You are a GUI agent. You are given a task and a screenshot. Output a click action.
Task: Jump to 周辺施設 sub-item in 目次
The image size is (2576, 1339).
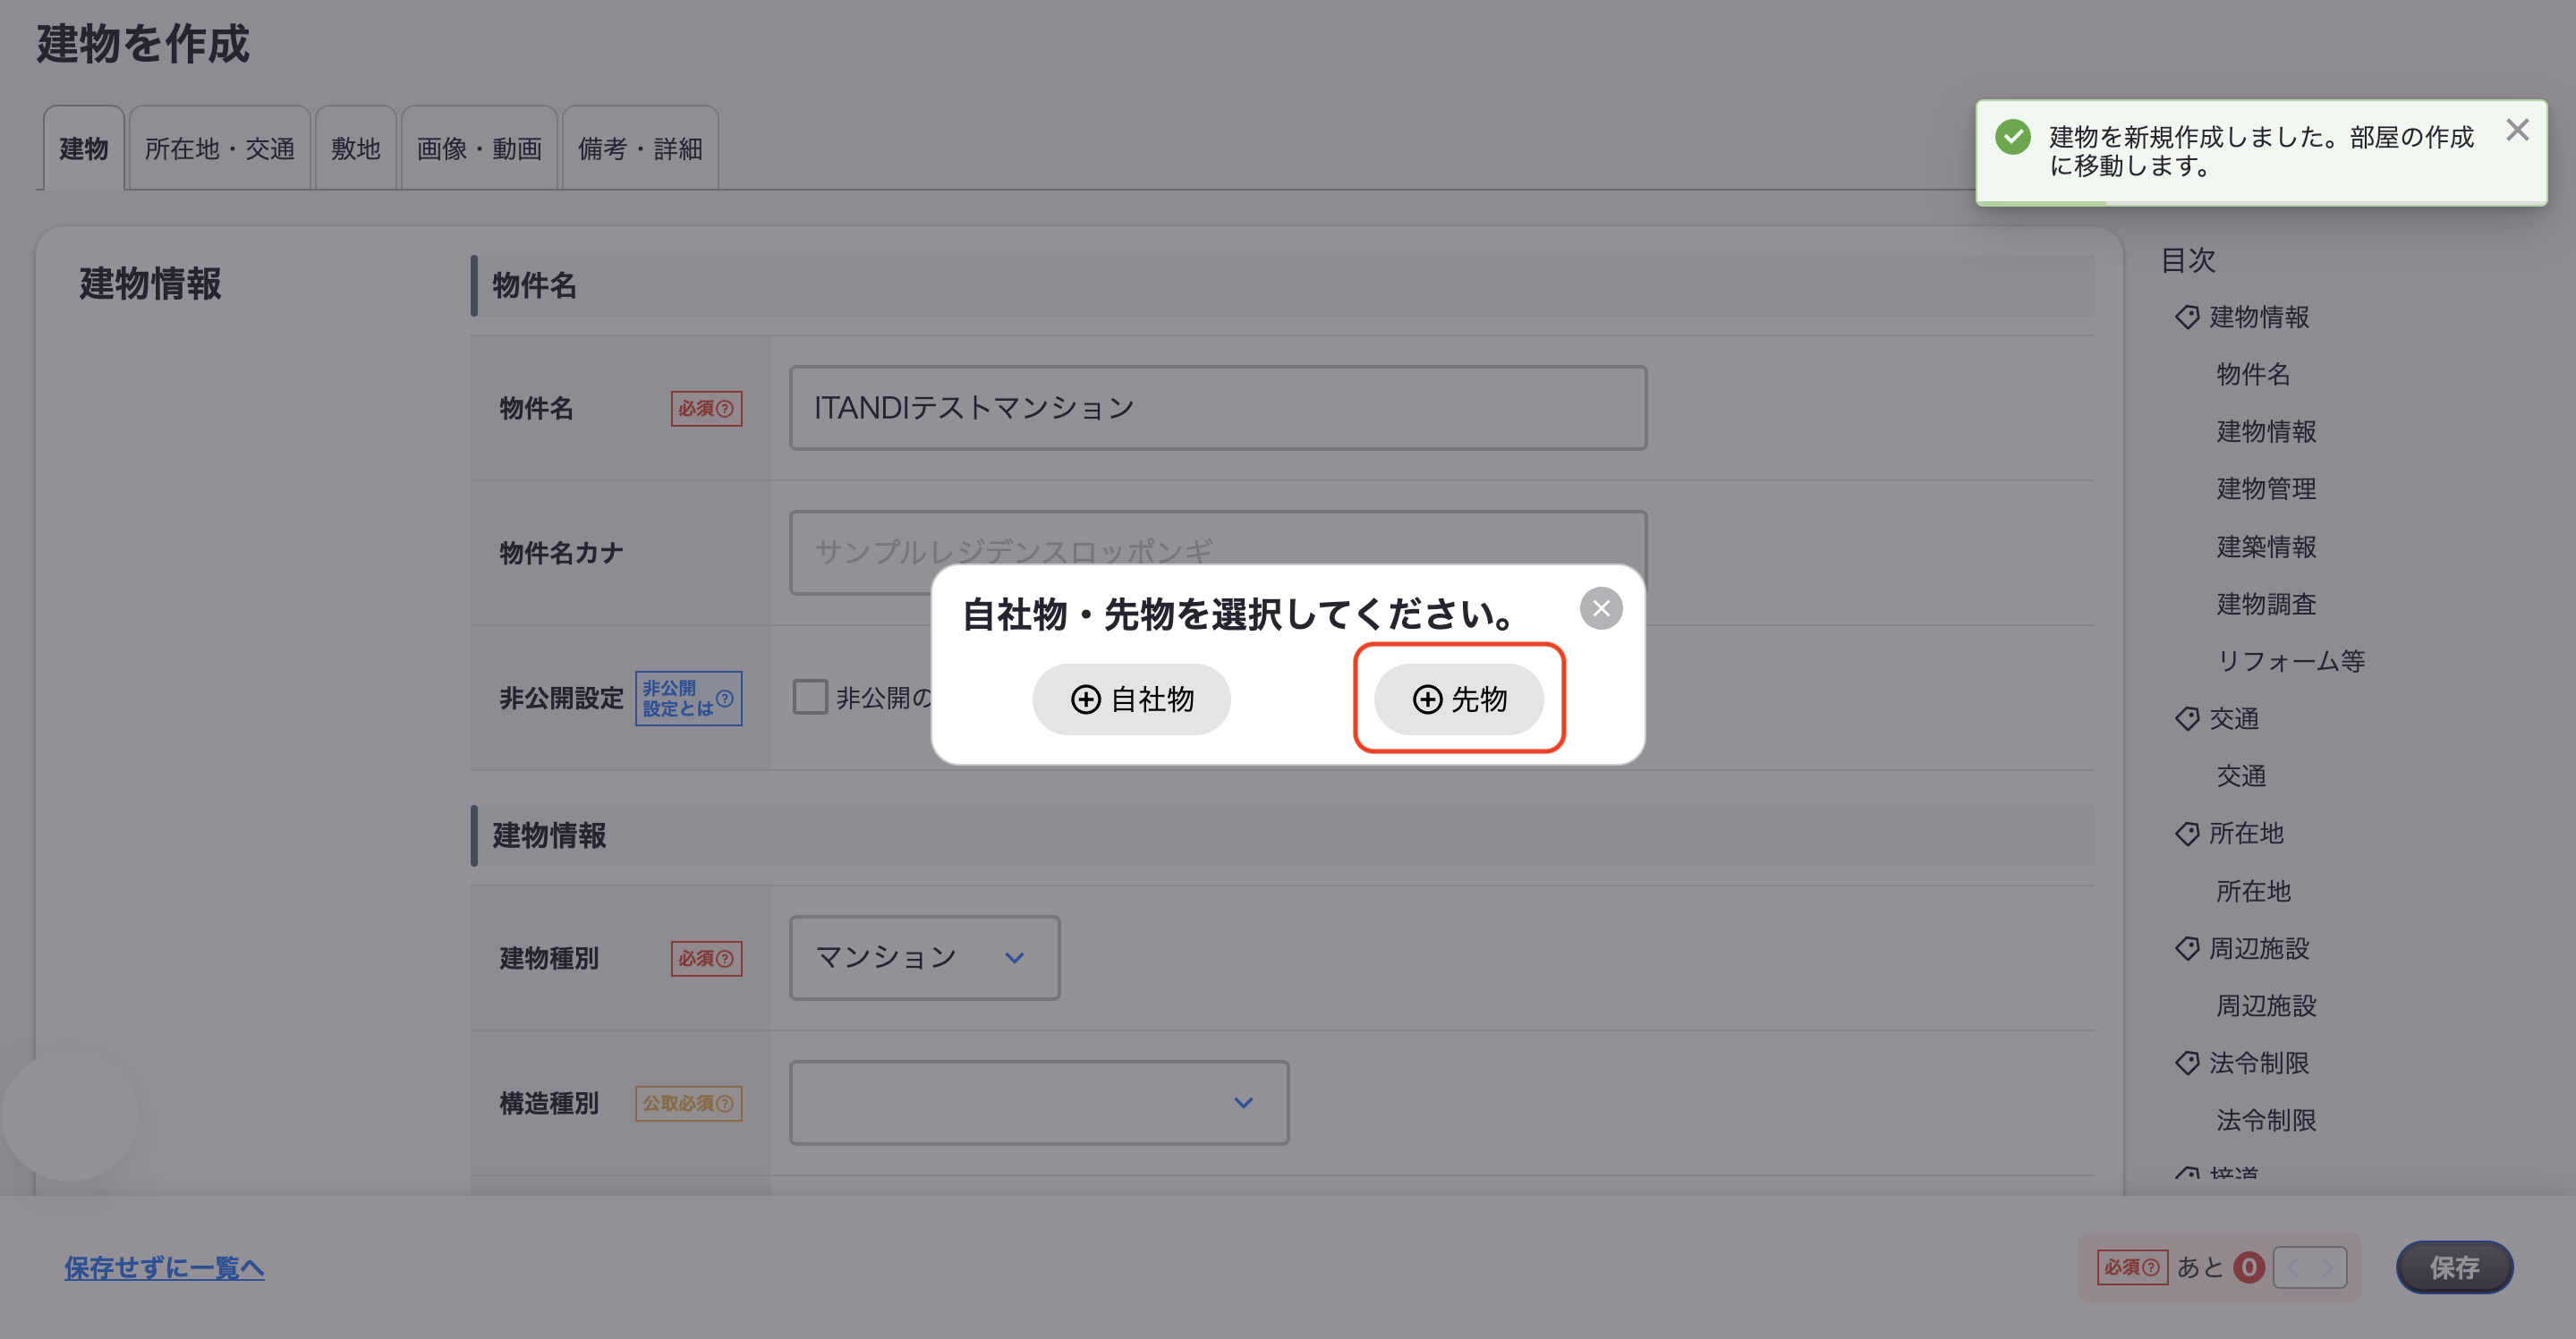pos(2266,1005)
